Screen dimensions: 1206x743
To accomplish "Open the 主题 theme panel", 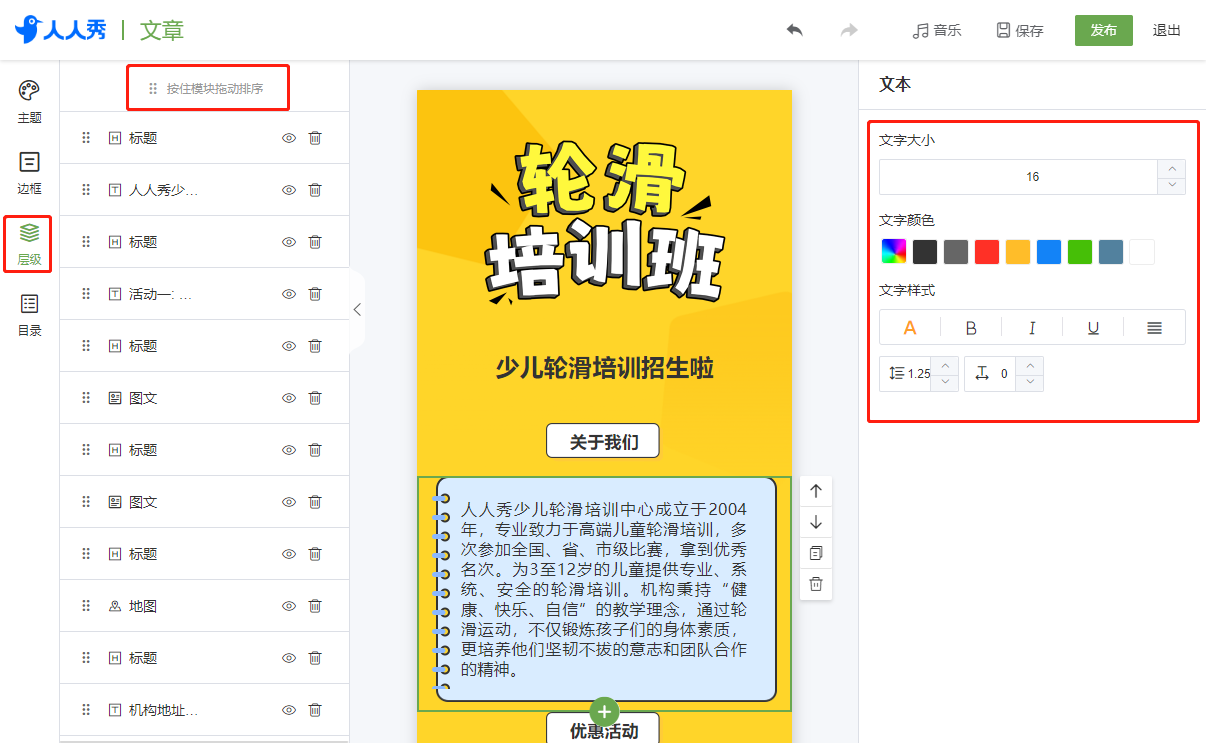I will pyautogui.click(x=30, y=101).
